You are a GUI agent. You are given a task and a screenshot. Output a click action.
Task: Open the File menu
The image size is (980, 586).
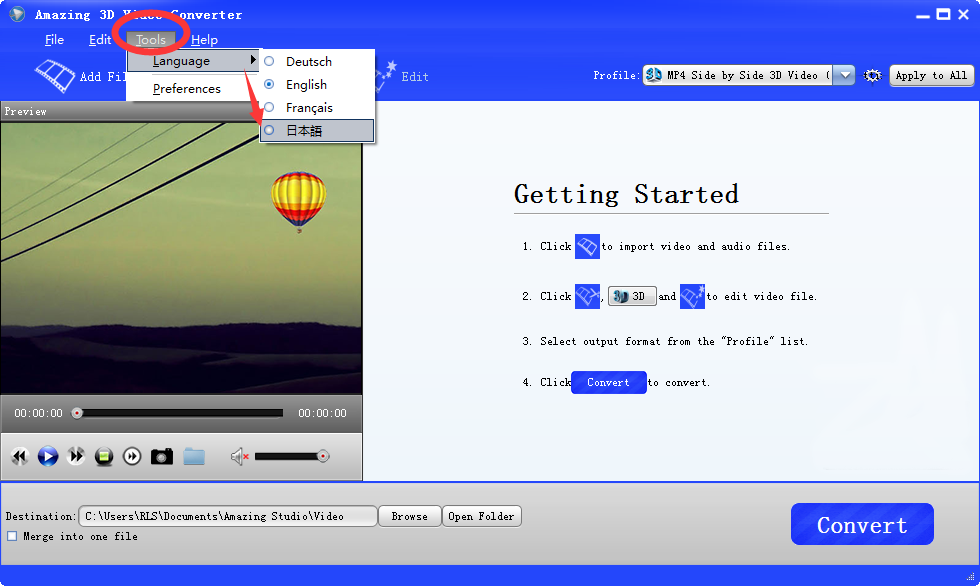click(x=54, y=40)
